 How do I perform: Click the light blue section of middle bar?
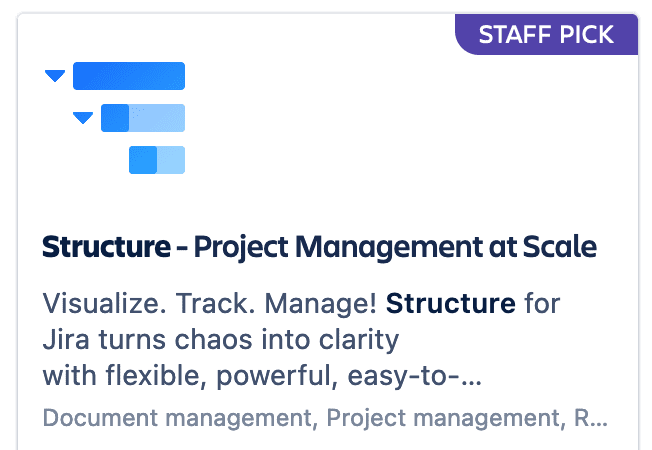[x=157, y=118]
